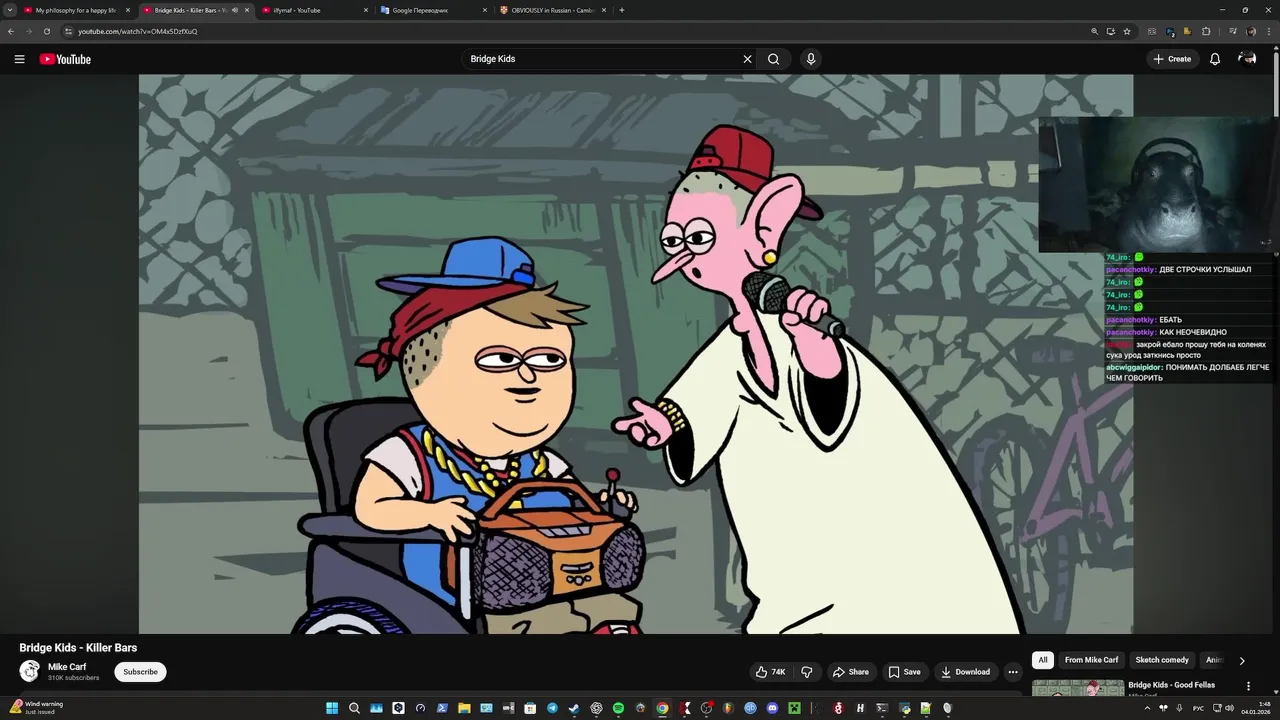Image resolution: width=1280 pixels, height=720 pixels.
Task: Close the Google Переводчик tab
Action: point(485,10)
